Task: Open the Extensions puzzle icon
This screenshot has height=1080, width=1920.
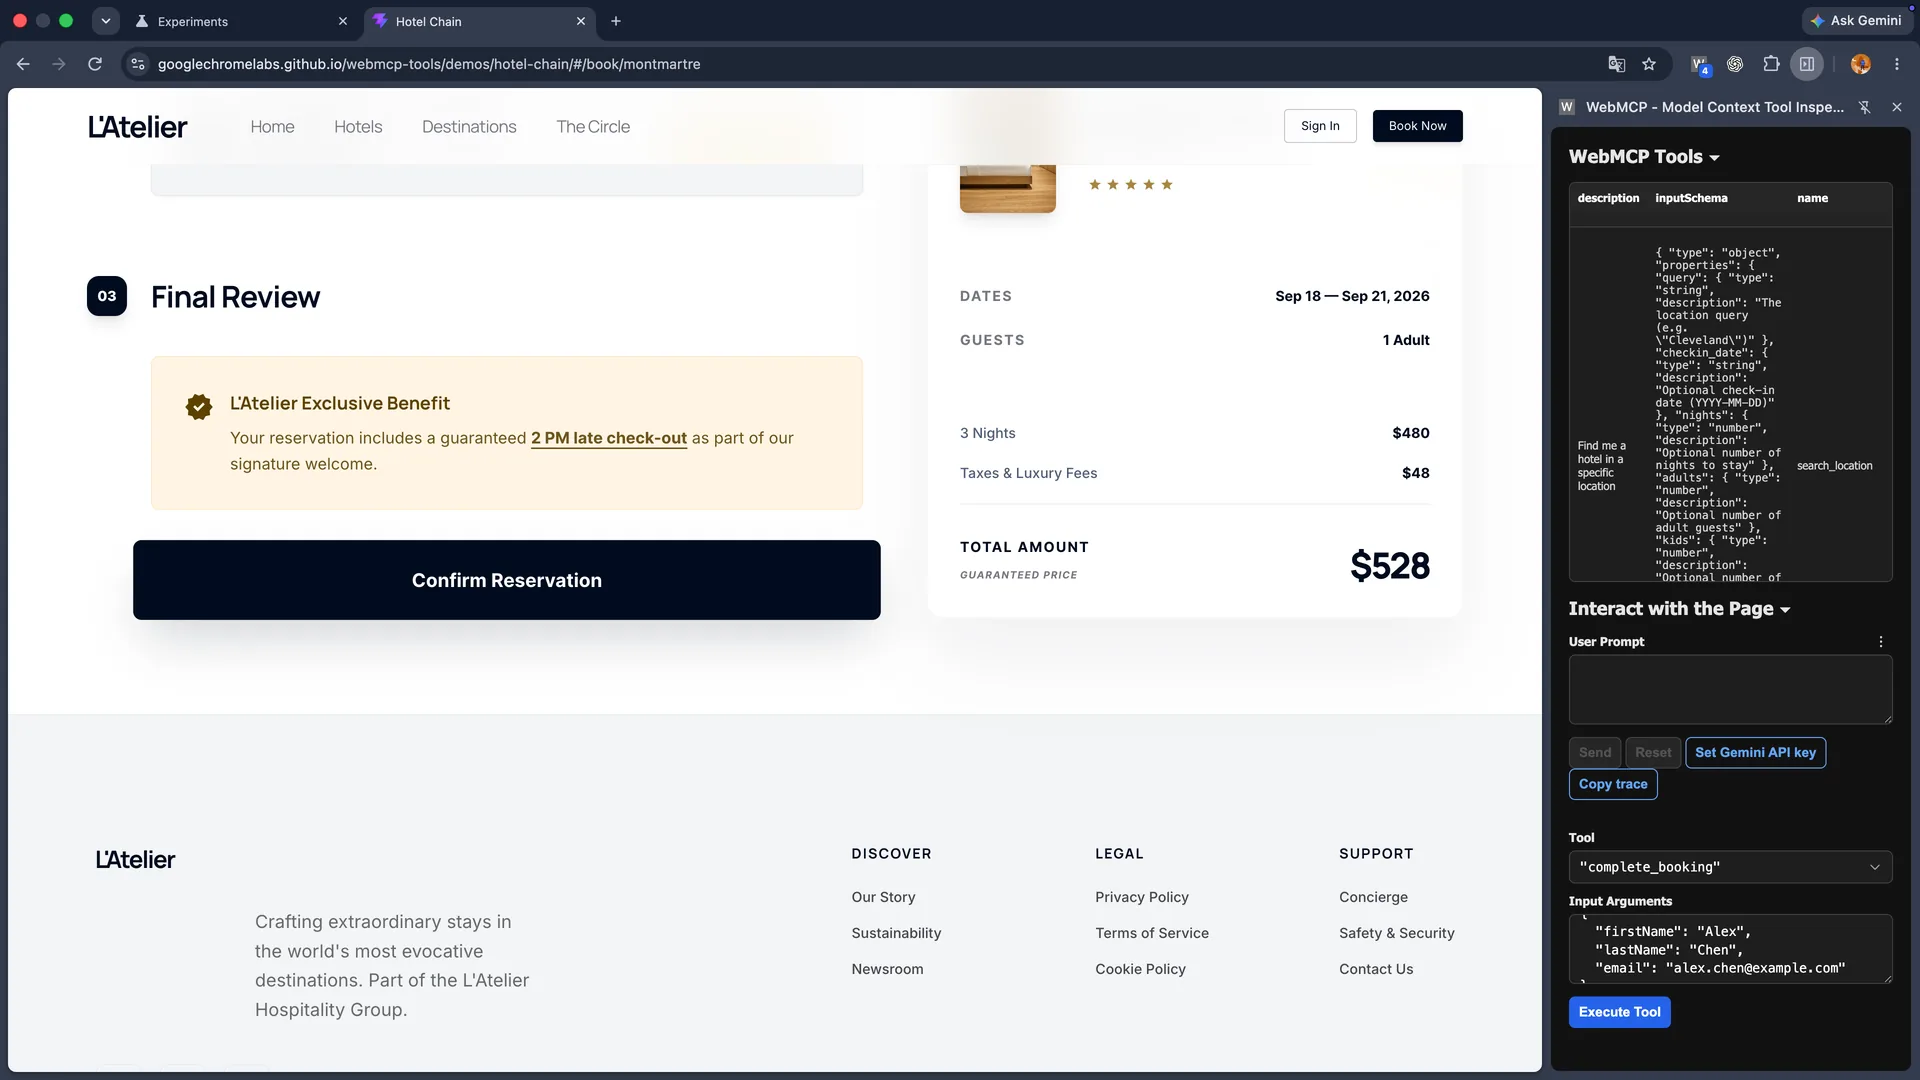Action: click(1771, 64)
